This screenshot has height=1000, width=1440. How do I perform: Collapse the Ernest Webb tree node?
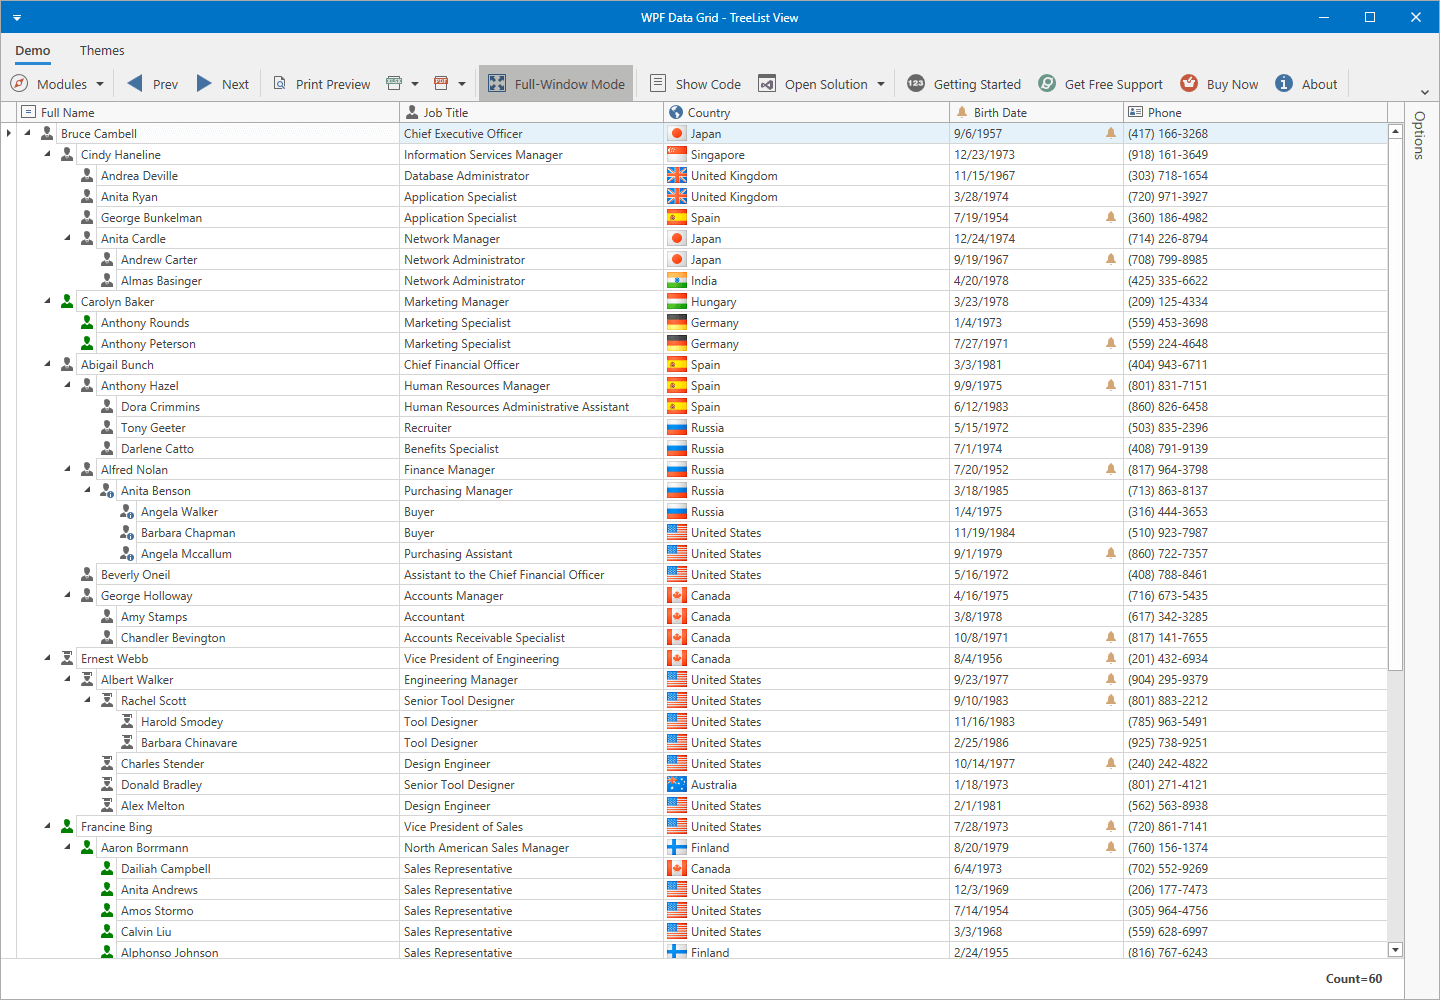pos(47,658)
